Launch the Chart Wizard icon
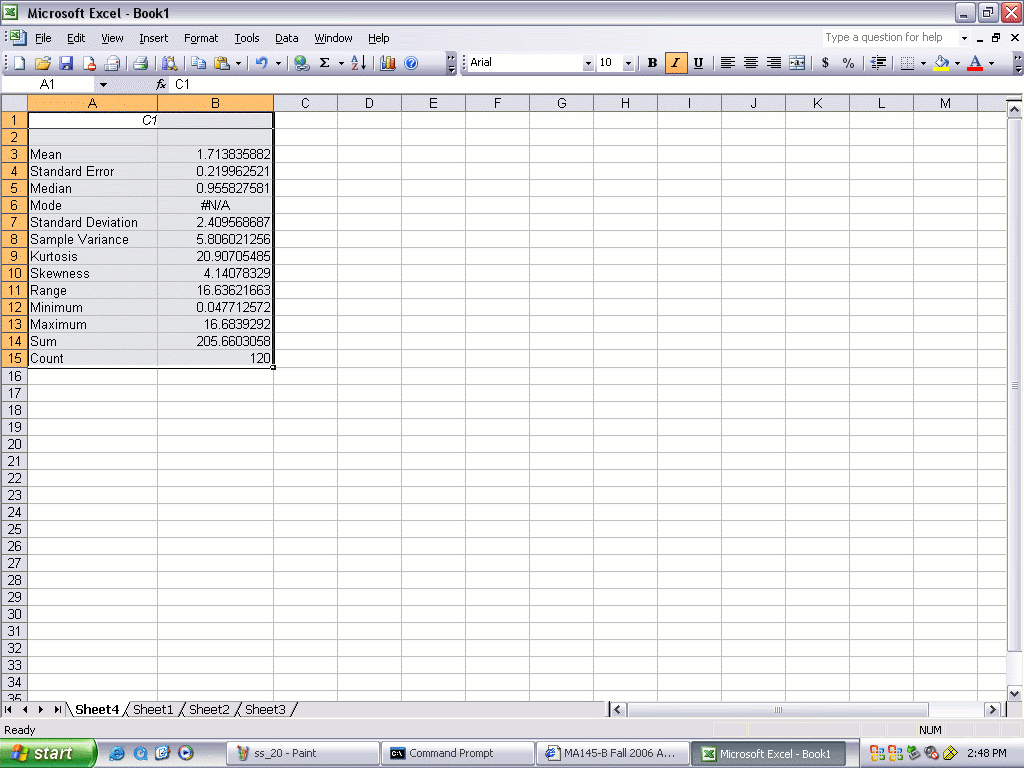Image resolution: width=1024 pixels, height=768 pixels. (x=387, y=63)
